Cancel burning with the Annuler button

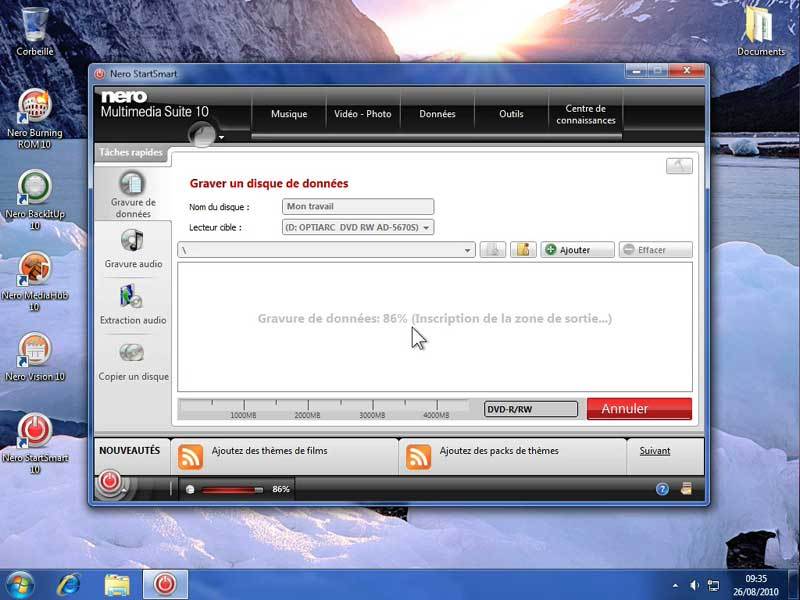click(x=639, y=409)
